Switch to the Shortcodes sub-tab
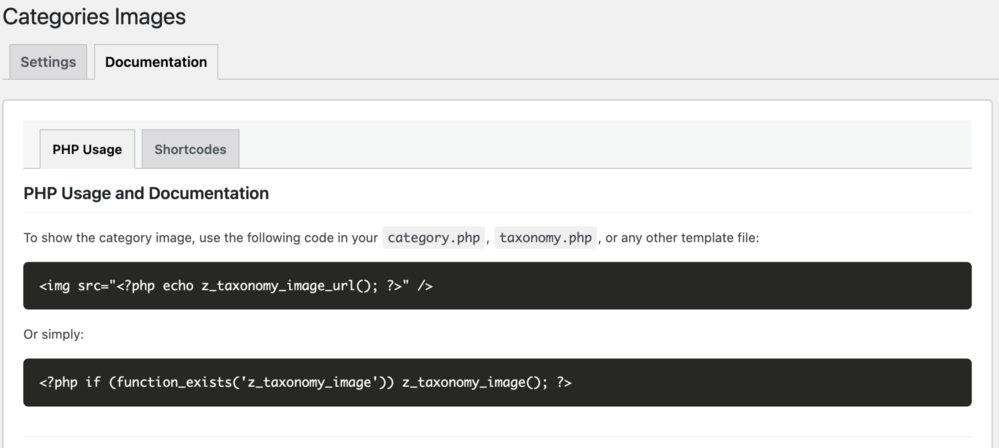The image size is (999, 448). click(x=190, y=149)
